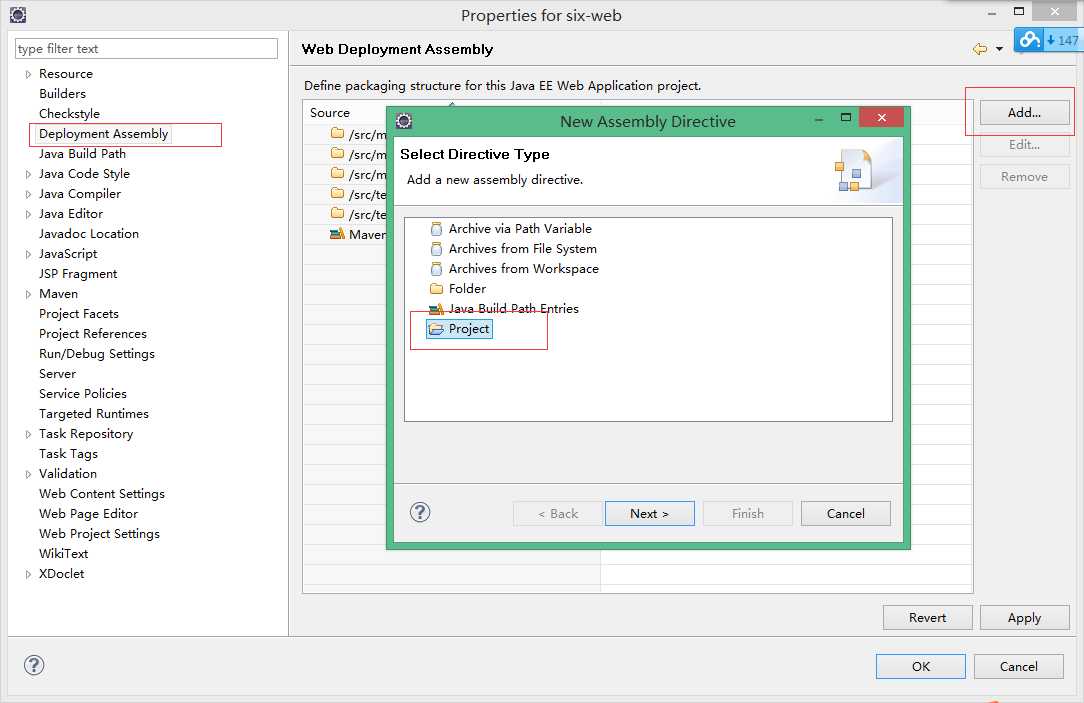Select Web Content Settings item
Screen dimensions: 1084x703
click(102, 494)
